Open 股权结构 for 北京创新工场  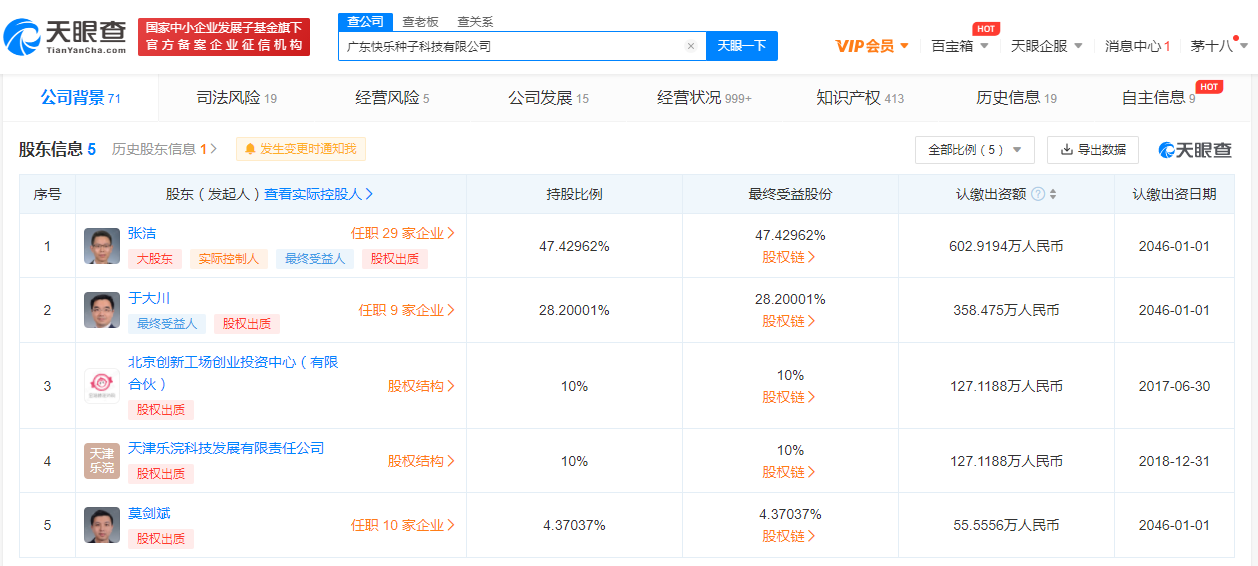click(x=421, y=386)
